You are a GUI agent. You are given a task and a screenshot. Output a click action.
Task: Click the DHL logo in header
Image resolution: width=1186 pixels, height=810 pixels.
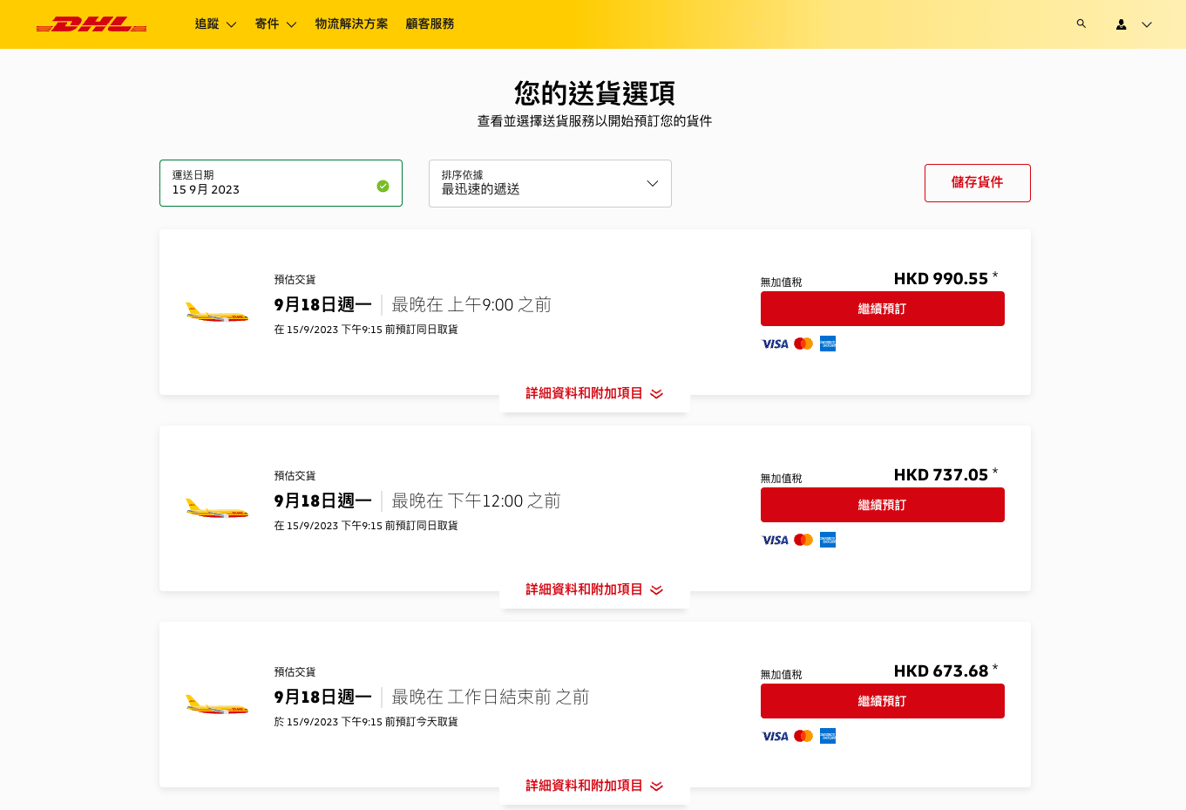pyautogui.click(x=91, y=24)
